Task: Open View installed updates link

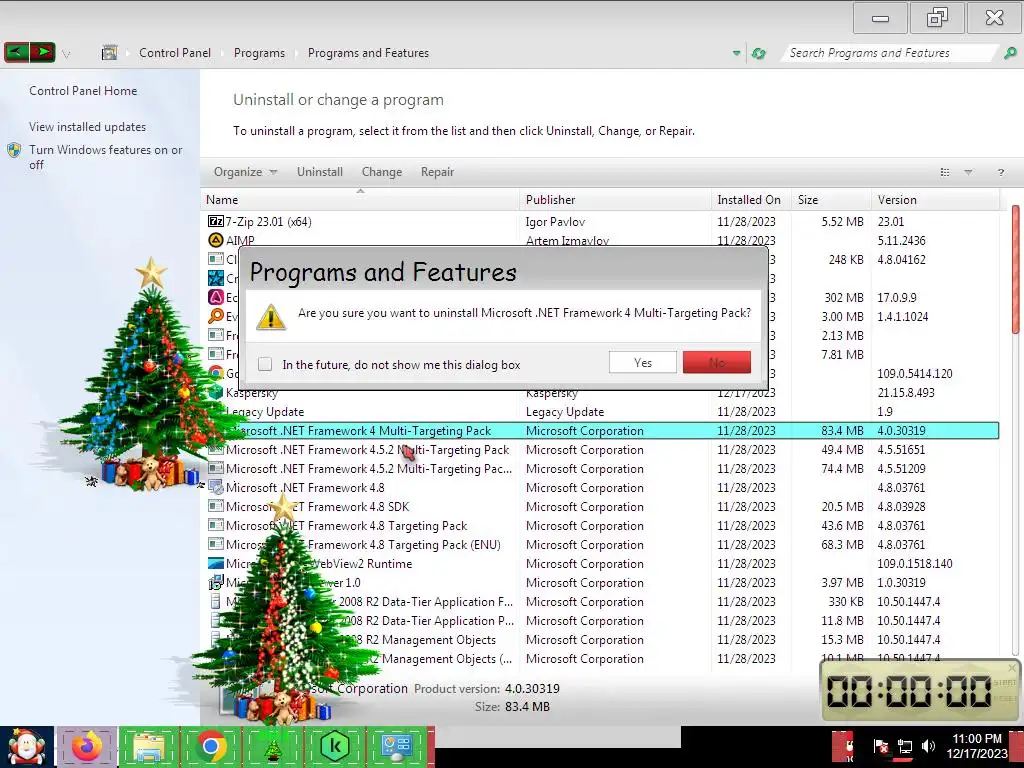Action: click(x=88, y=127)
